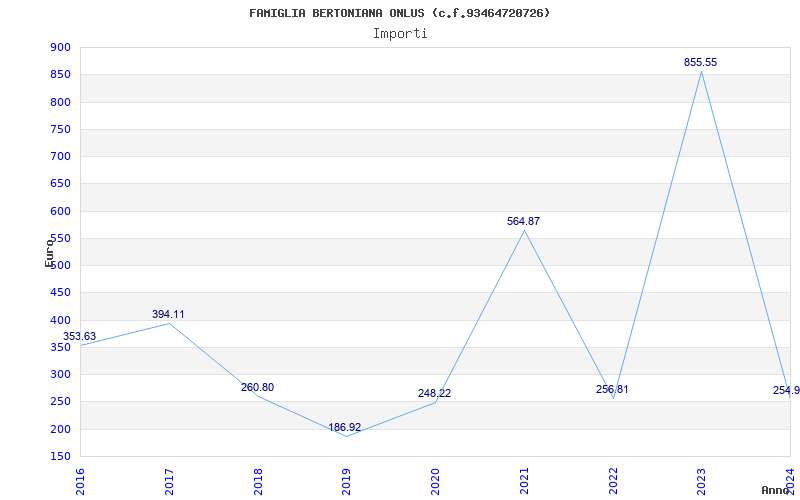Click the 855.55 maximum value label

700,62
